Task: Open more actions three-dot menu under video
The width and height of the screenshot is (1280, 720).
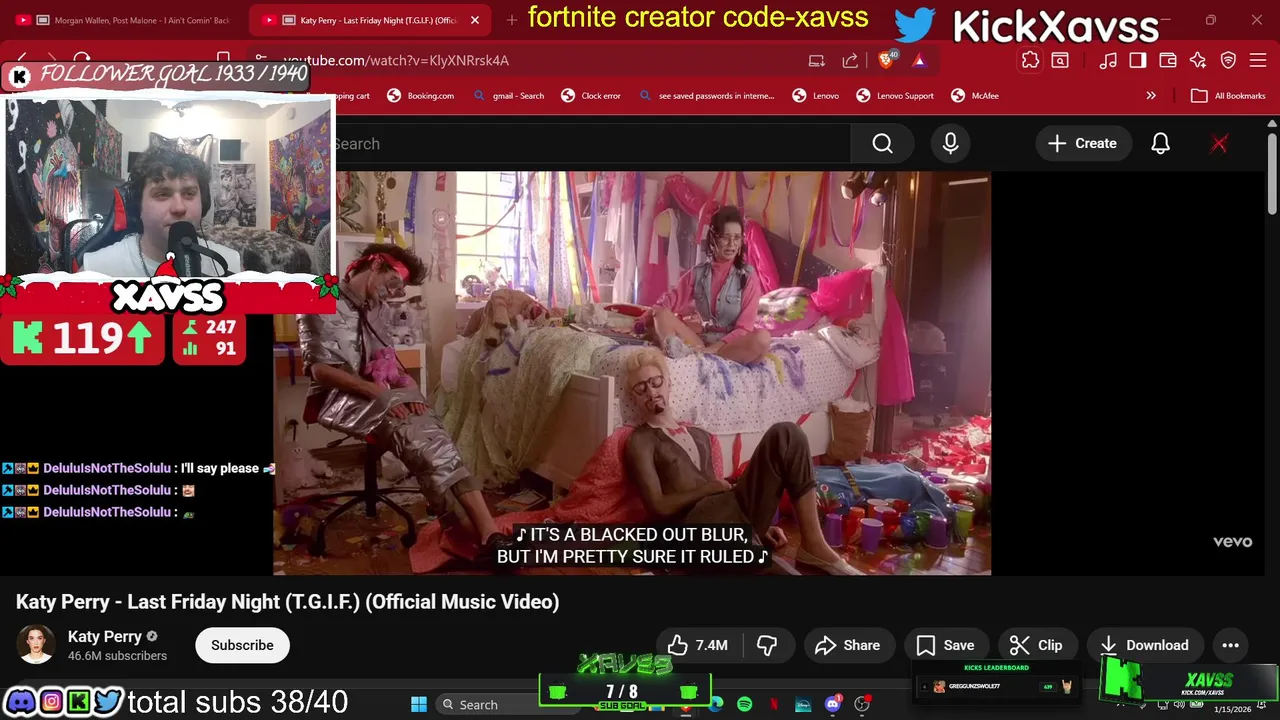Action: click(x=1230, y=645)
